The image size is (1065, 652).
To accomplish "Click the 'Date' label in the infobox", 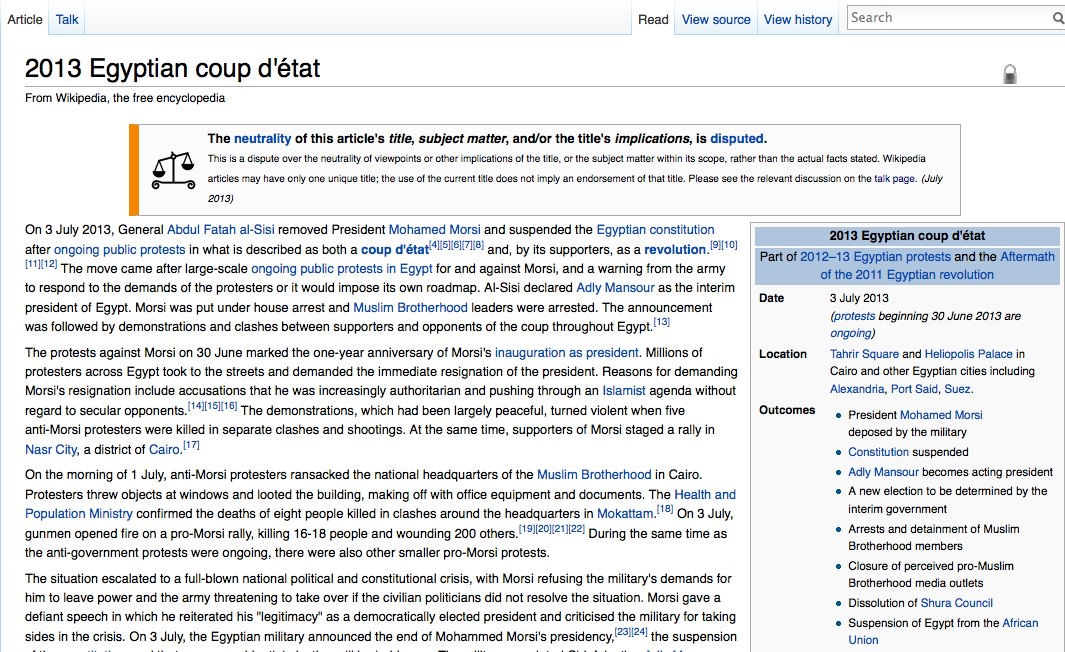I will [x=772, y=298].
